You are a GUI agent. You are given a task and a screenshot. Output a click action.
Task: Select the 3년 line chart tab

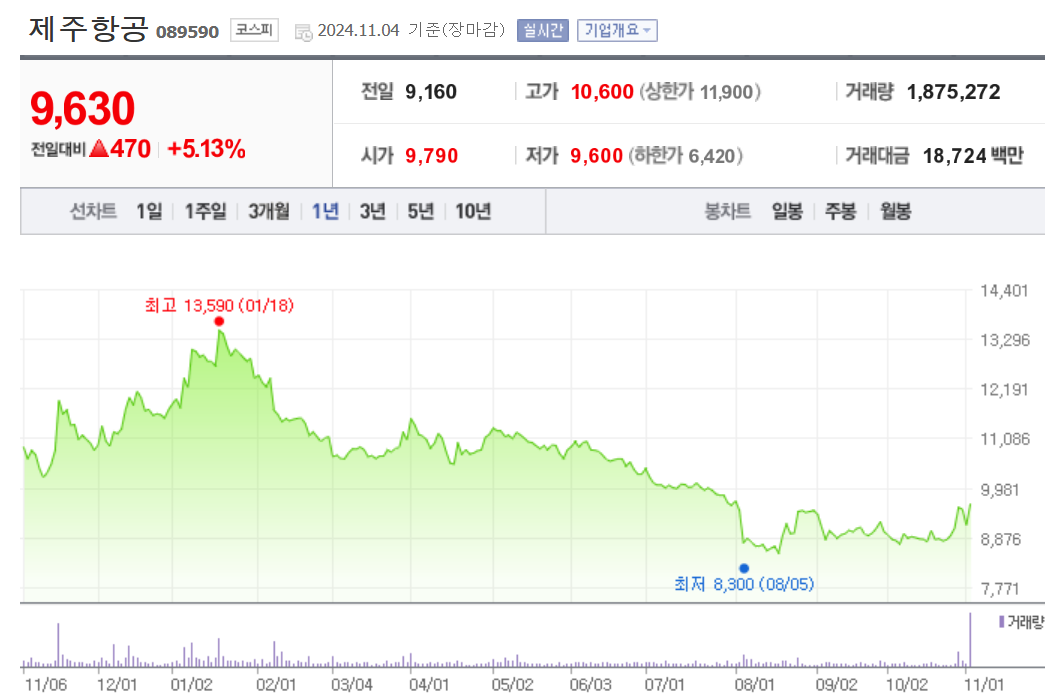point(373,211)
